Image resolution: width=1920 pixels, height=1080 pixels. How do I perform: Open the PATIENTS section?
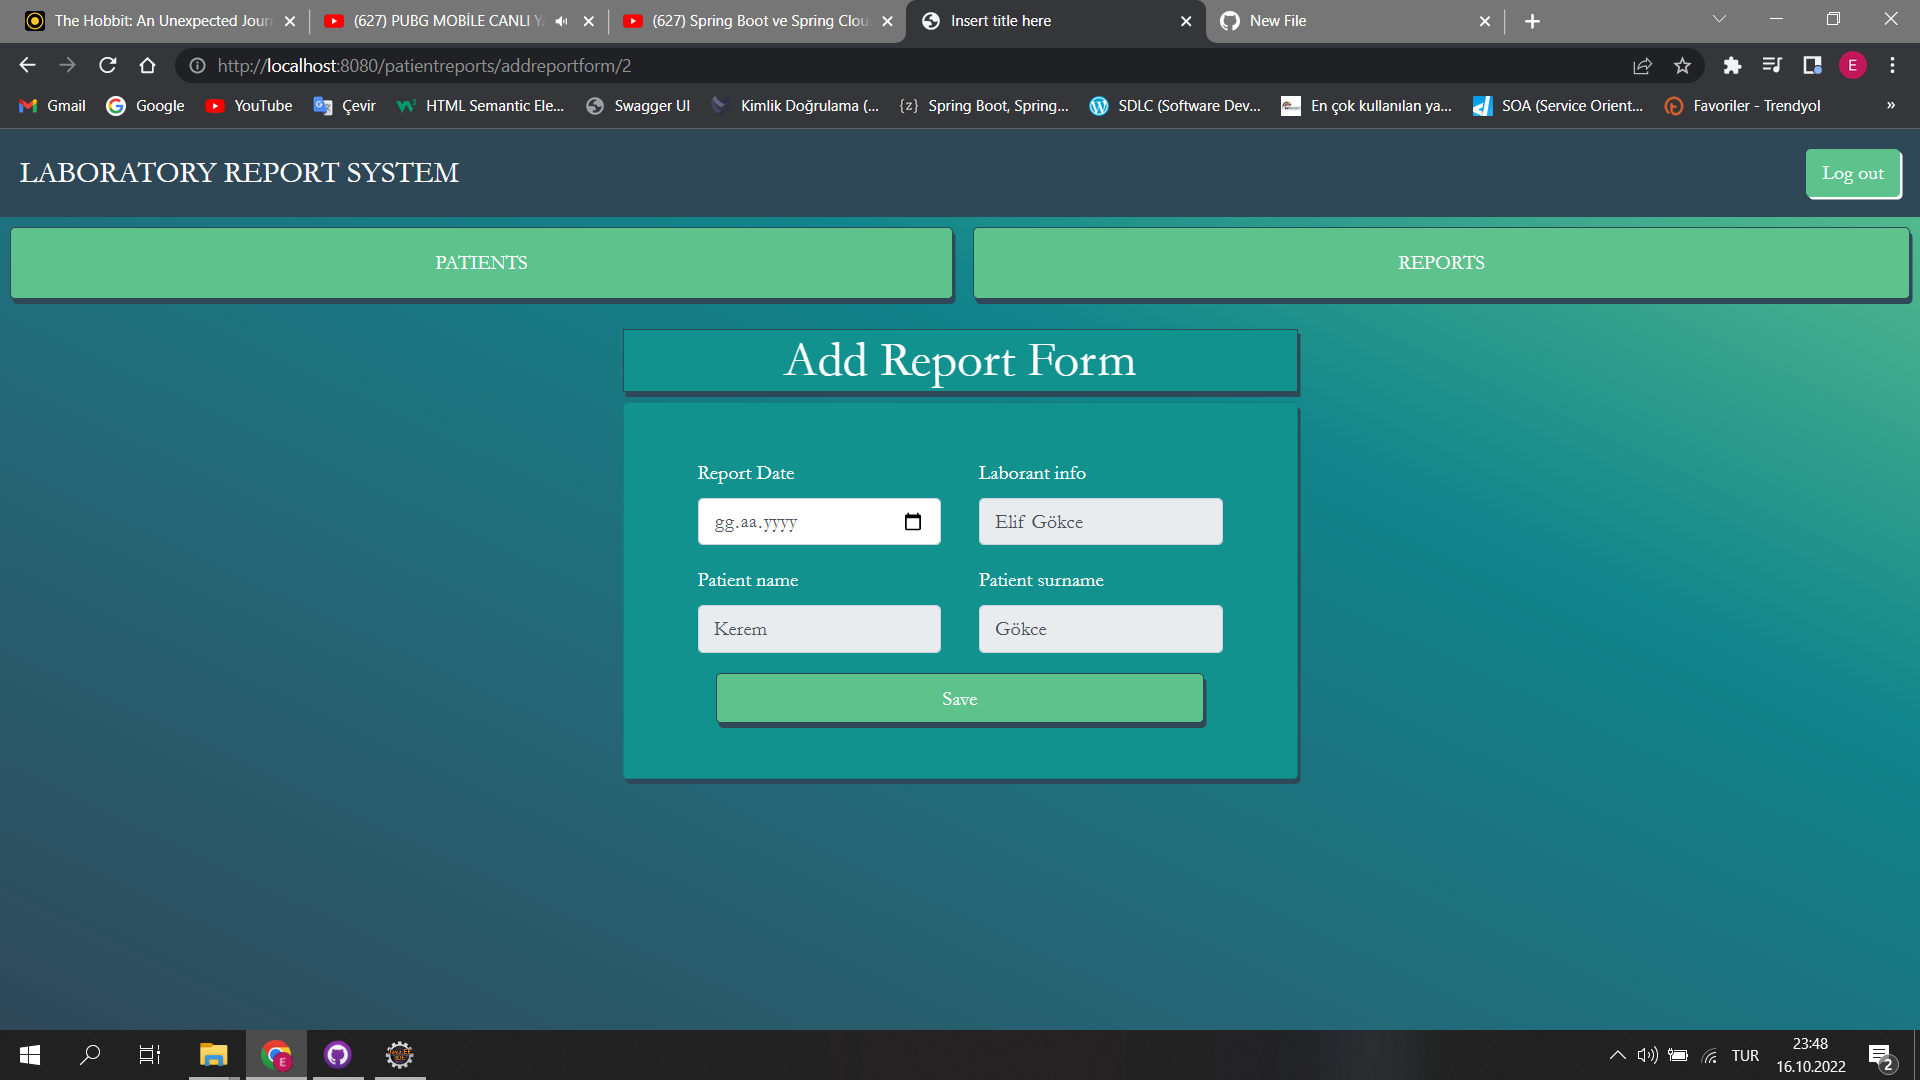(x=481, y=262)
